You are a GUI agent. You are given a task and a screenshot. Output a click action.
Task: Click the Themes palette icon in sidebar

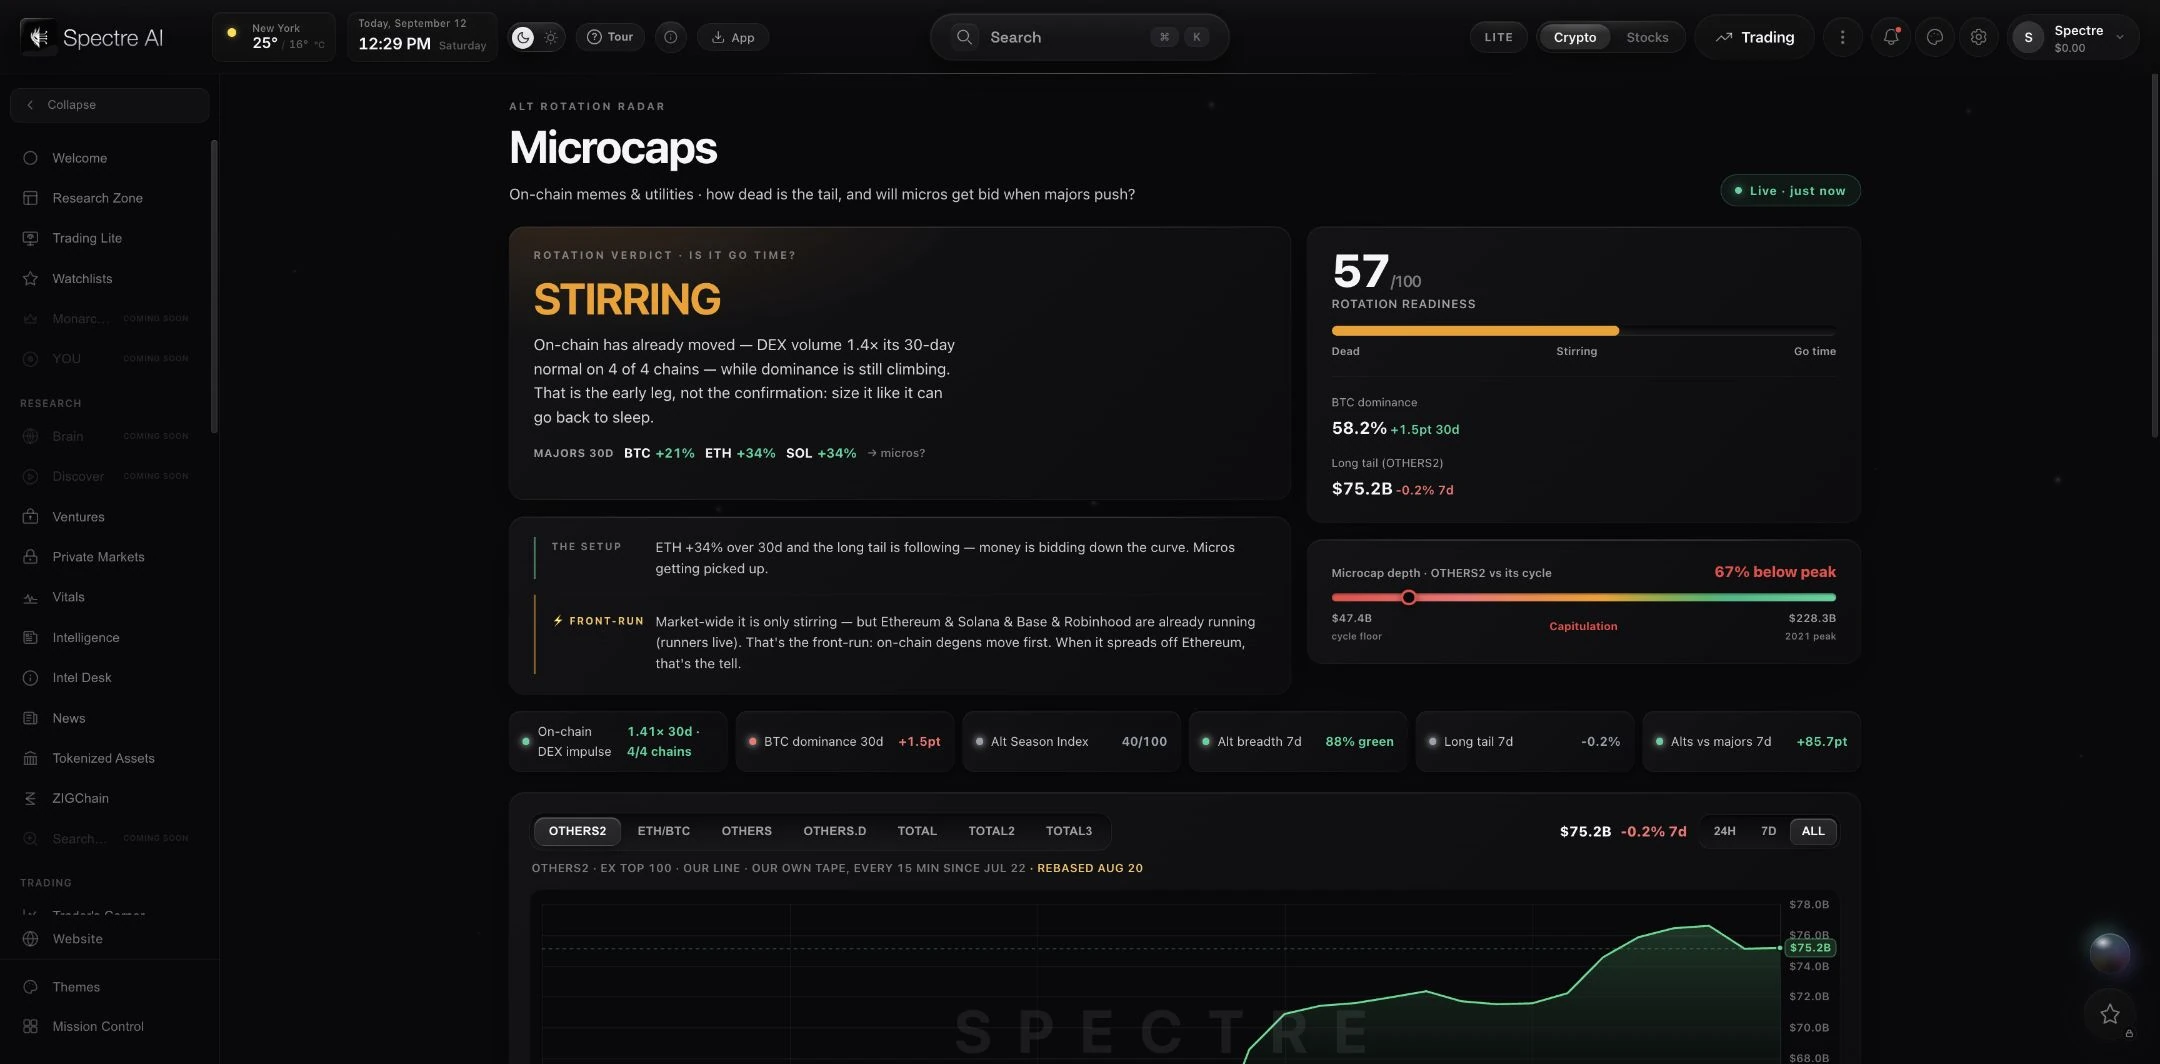pyautogui.click(x=30, y=987)
